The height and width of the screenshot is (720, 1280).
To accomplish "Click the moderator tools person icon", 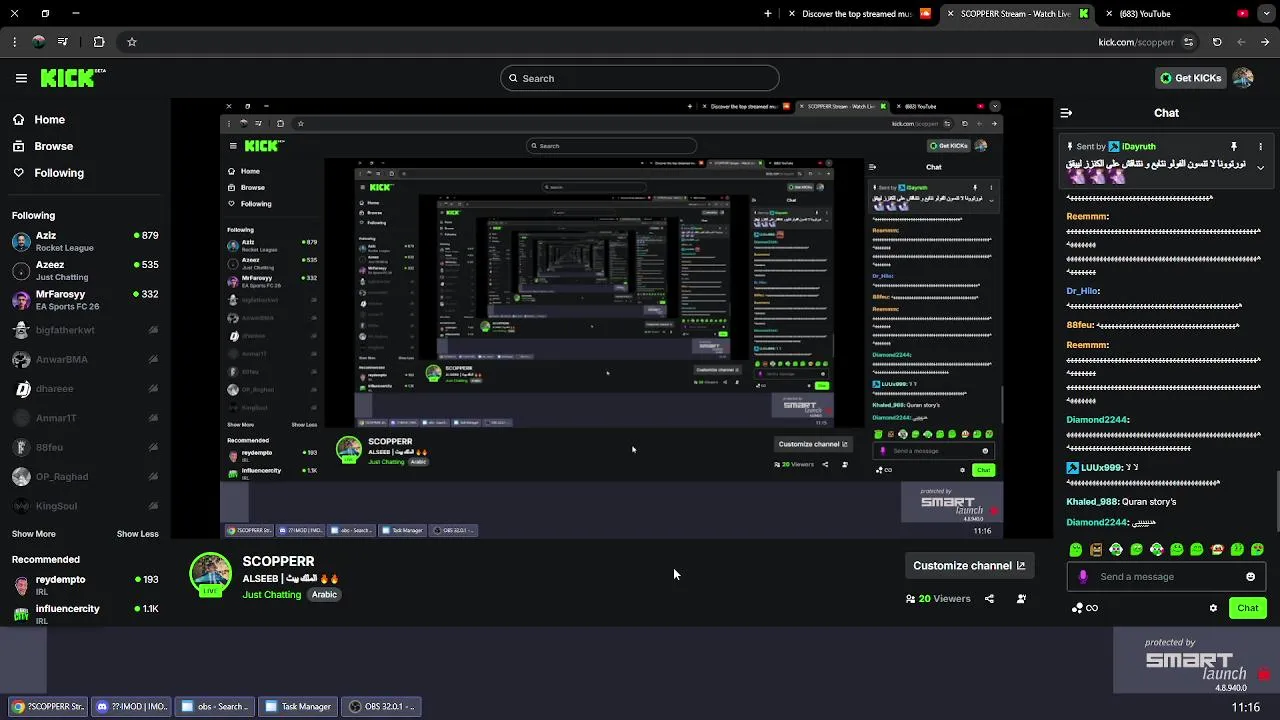I will click(x=1021, y=599).
